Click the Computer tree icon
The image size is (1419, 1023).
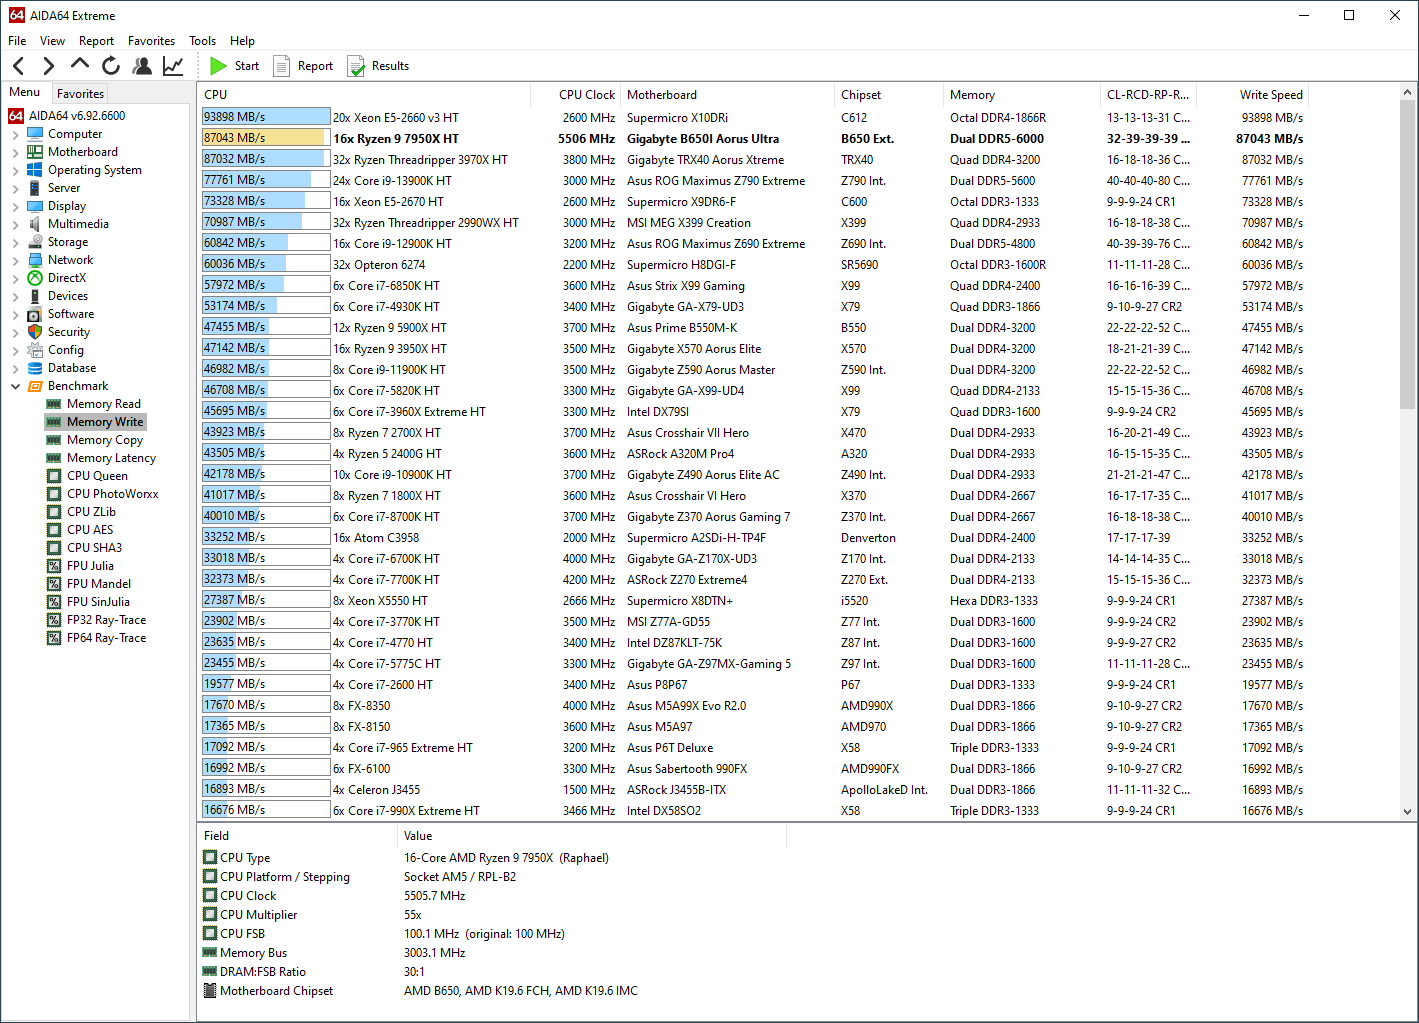tap(35, 134)
